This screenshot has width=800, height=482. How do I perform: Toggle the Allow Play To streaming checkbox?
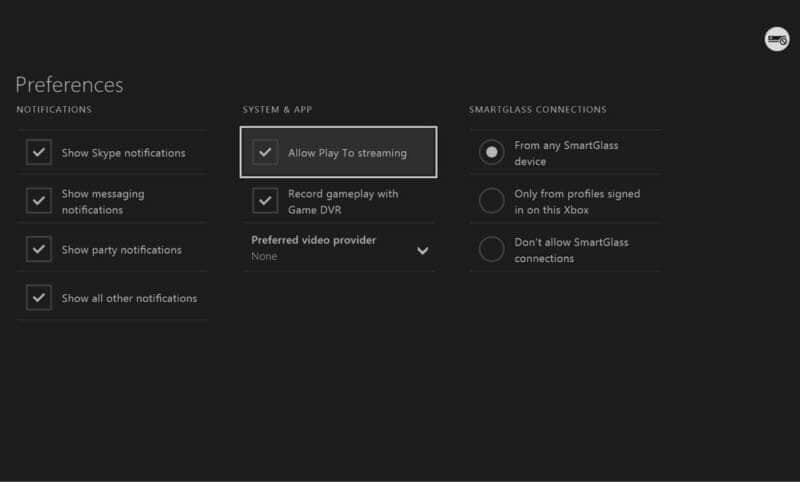[265, 153]
